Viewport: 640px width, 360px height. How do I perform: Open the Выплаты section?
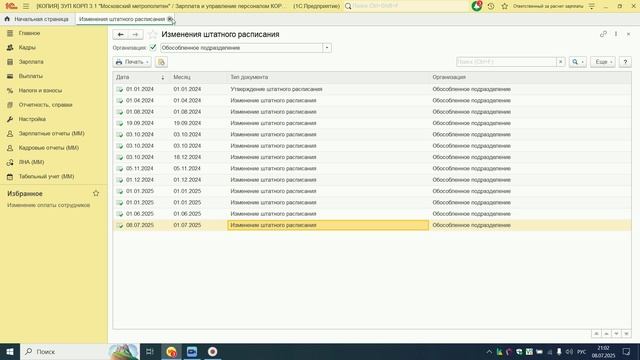pyautogui.click(x=30, y=76)
